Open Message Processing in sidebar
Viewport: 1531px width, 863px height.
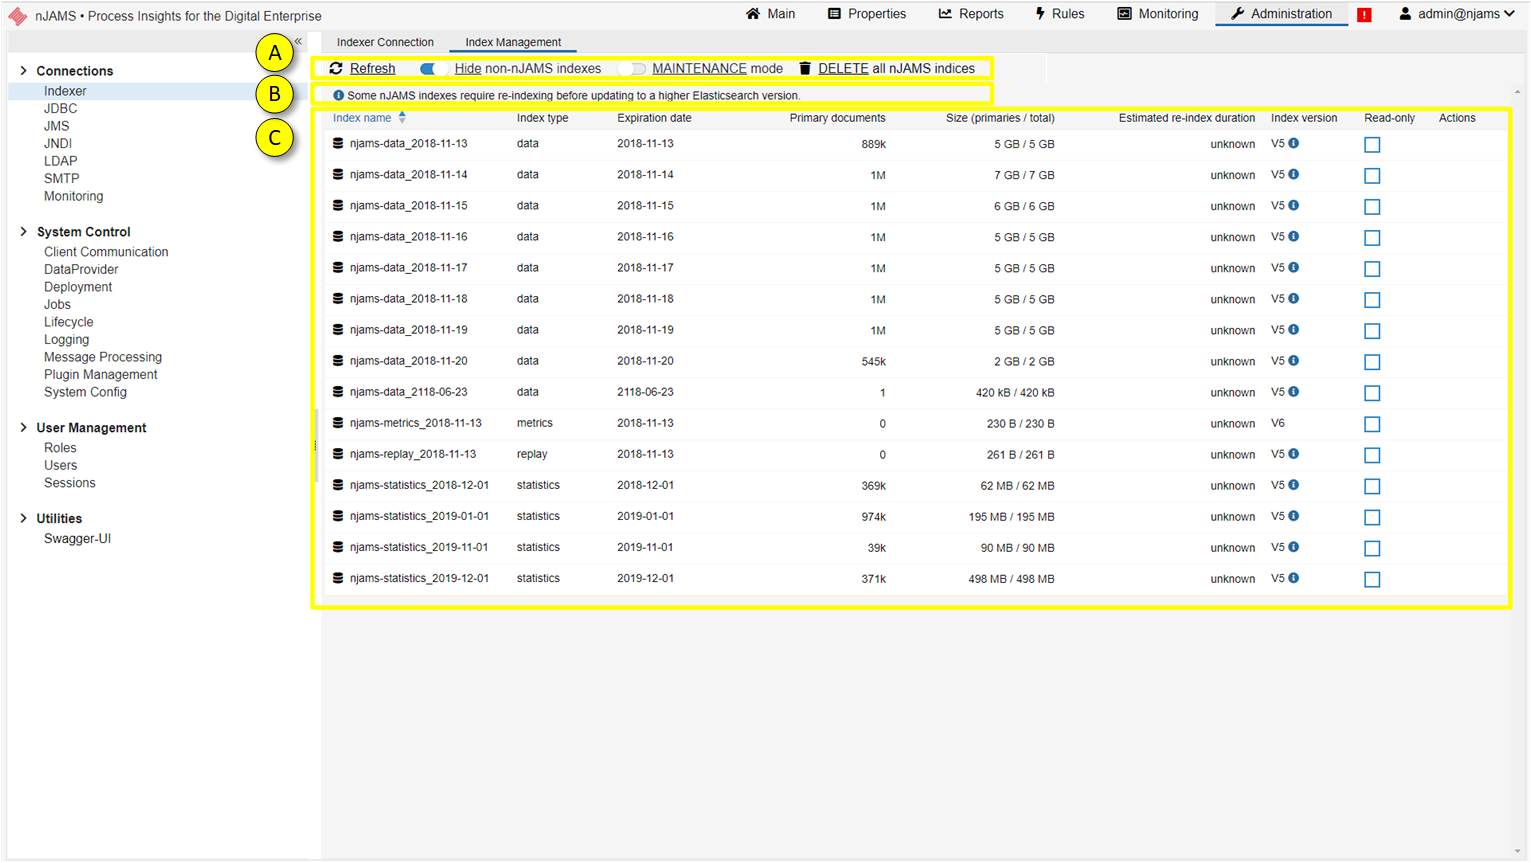[x=102, y=357]
